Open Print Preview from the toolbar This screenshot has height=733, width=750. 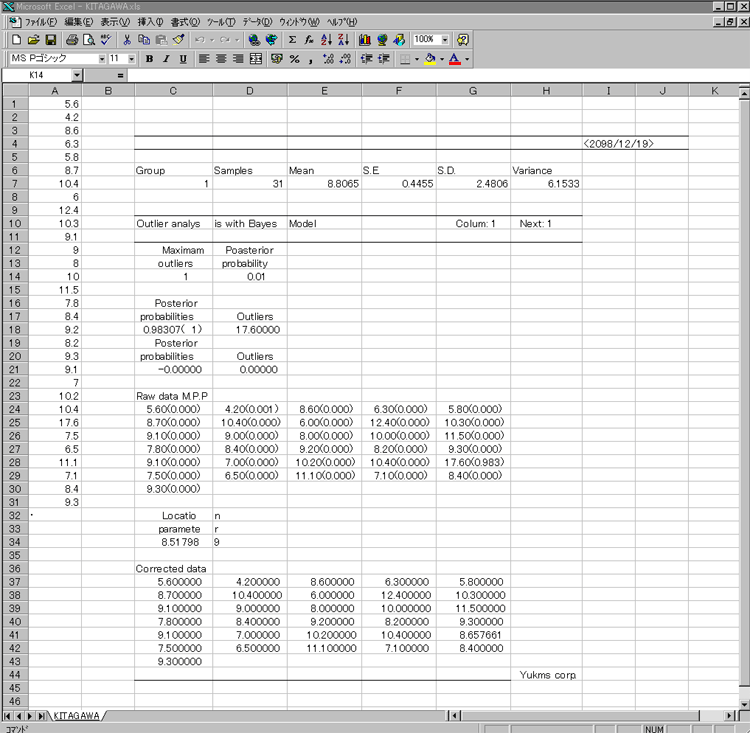[88, 40]
